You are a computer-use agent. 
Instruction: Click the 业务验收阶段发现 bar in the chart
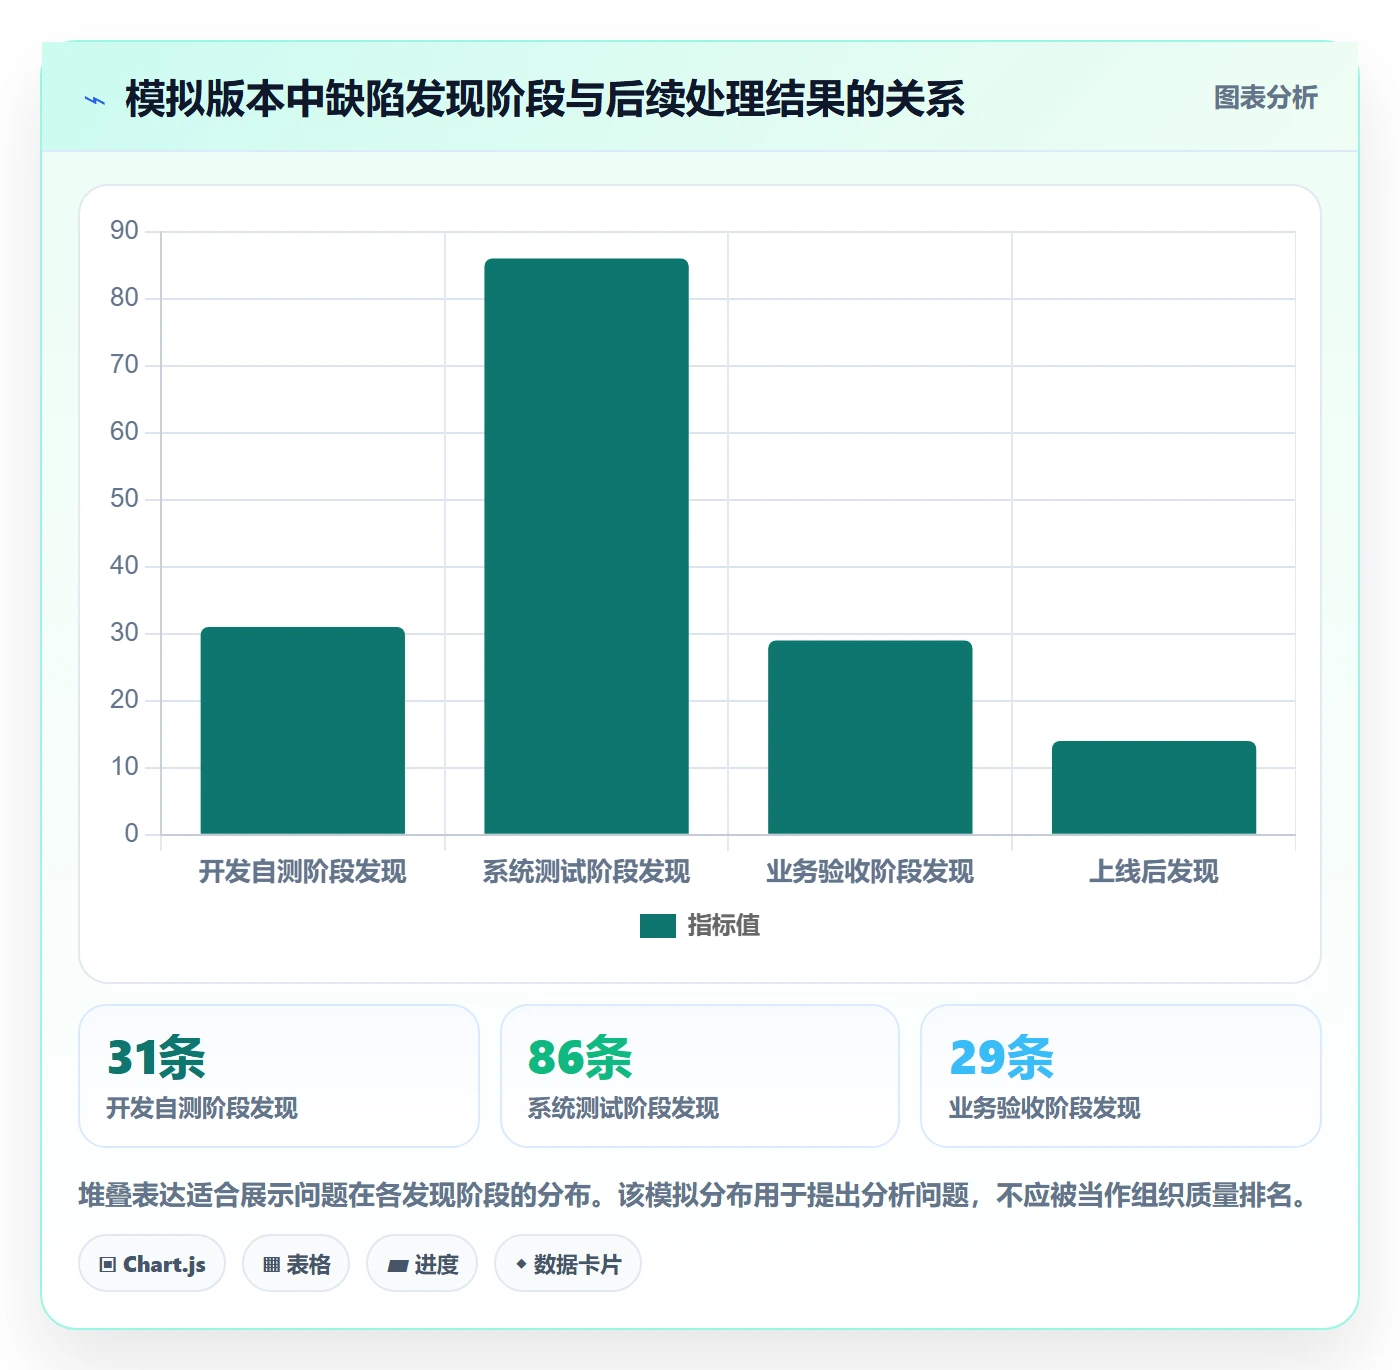click(870, 737)
